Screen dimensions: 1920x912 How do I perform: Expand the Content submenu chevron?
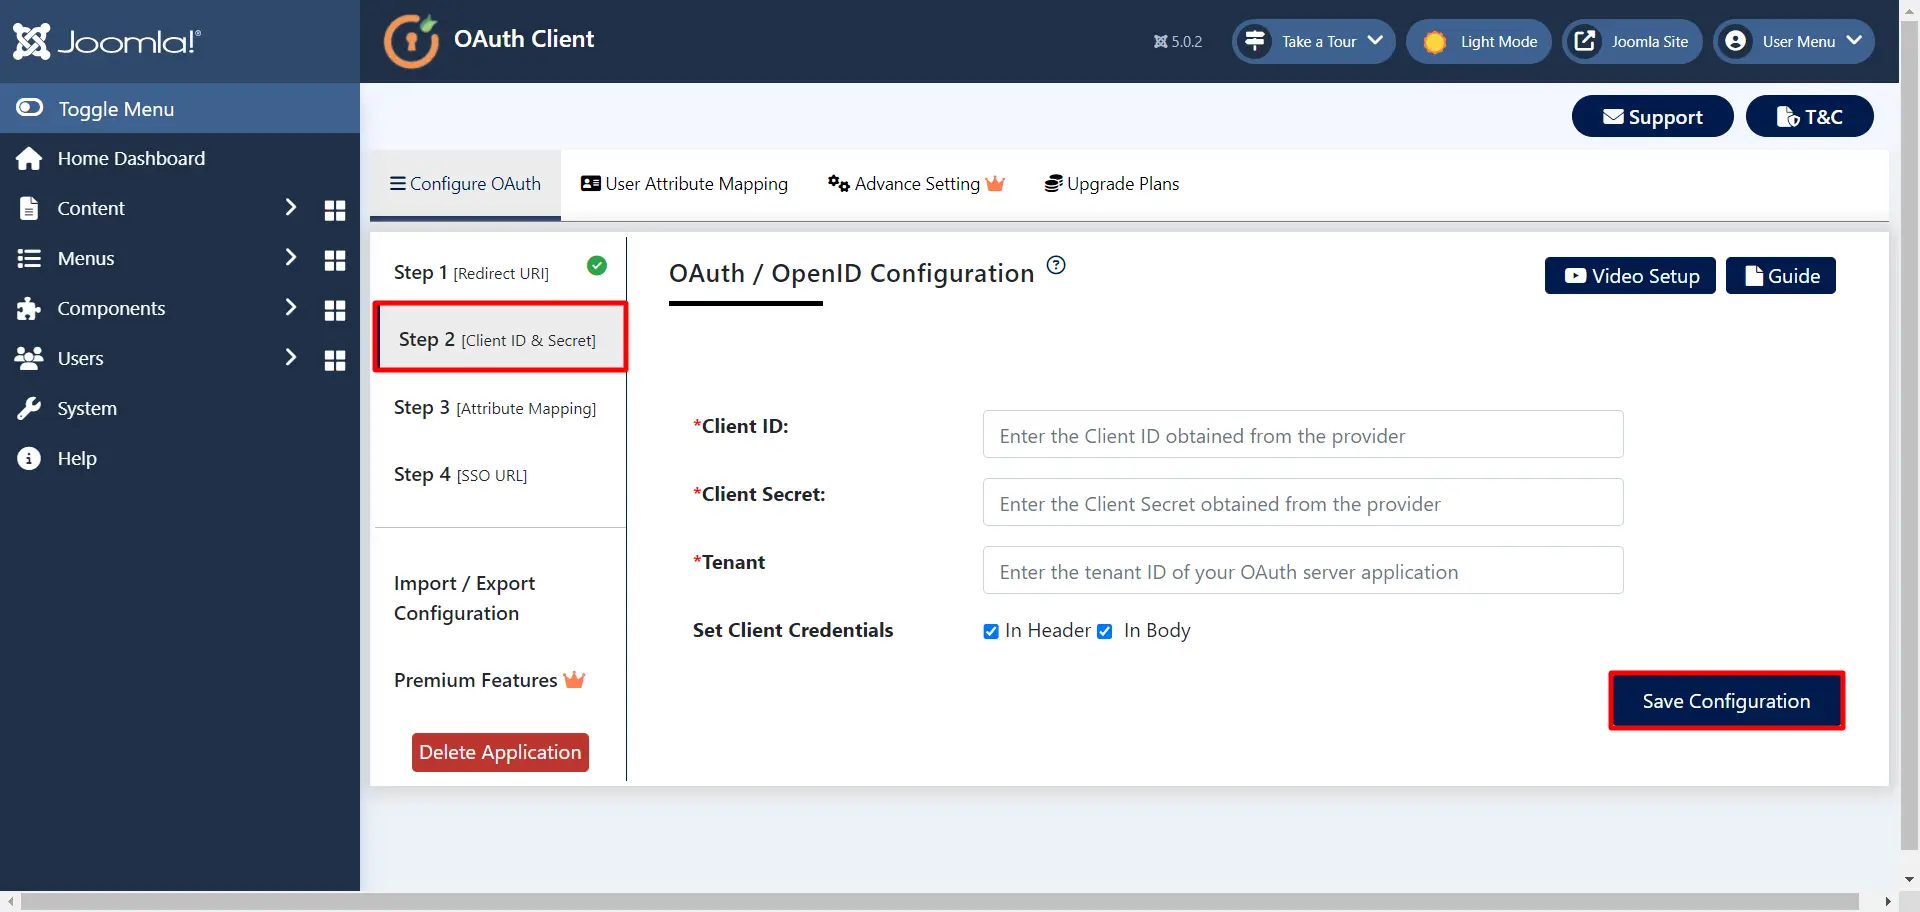pyautogui.click(x=291, y=207)
